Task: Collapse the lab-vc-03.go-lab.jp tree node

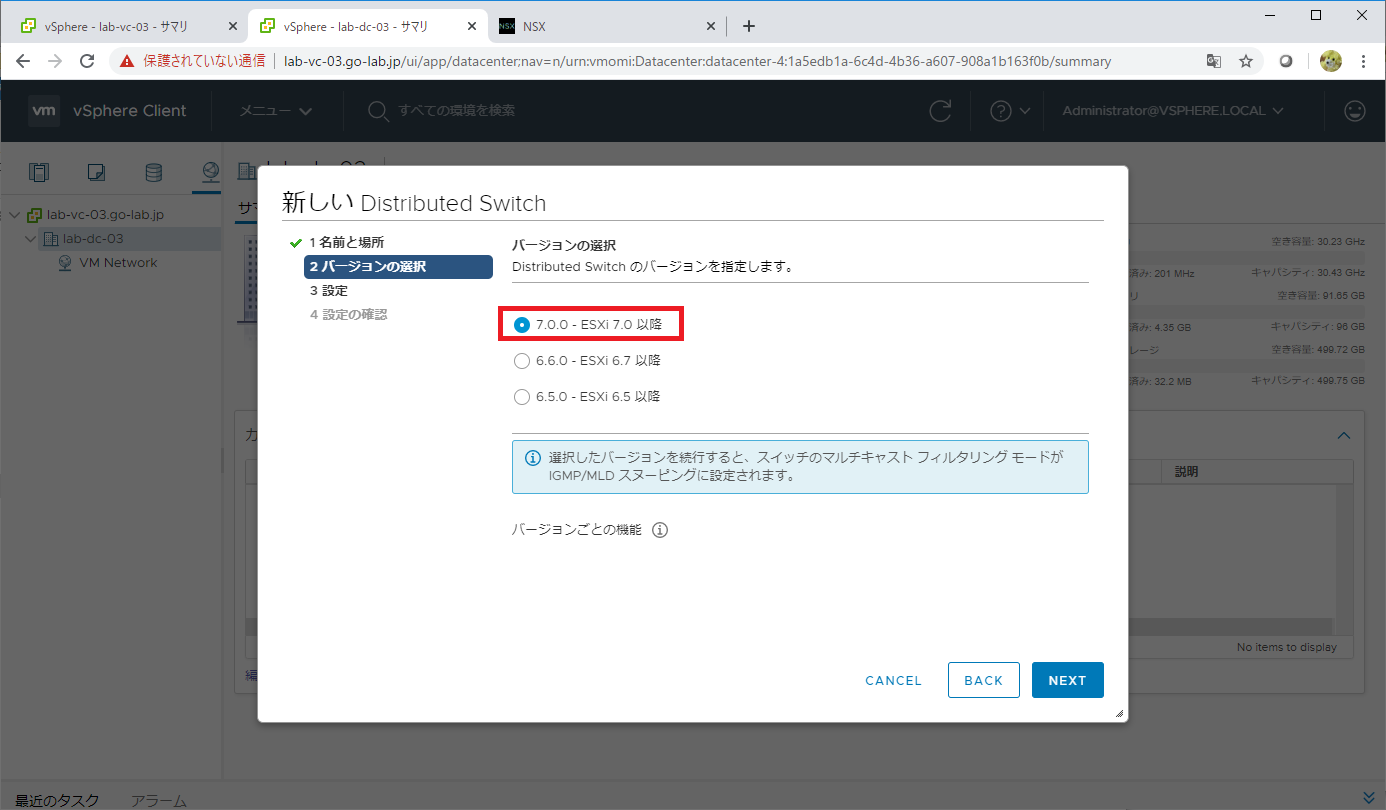Action: 14,215
